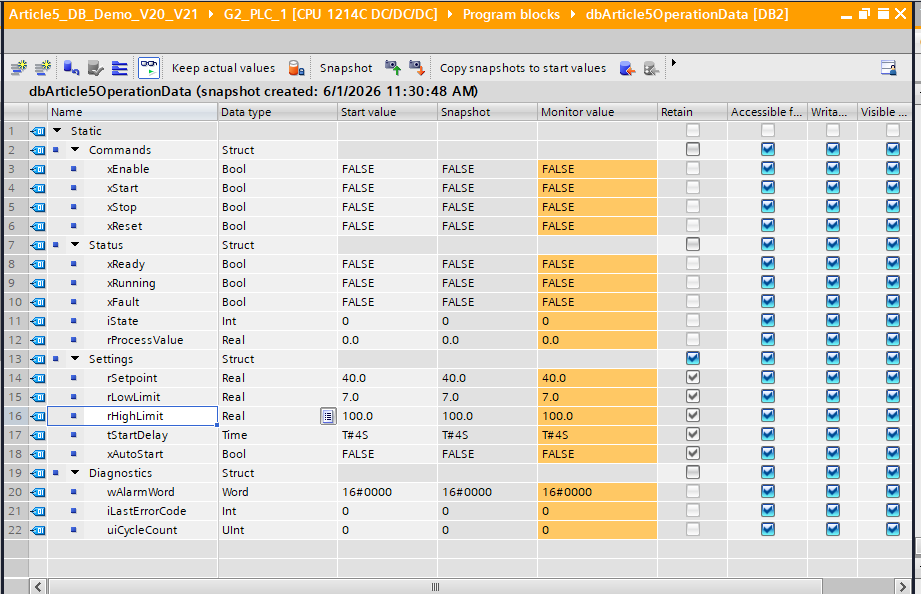Click the Retain column header

[693, 112]
